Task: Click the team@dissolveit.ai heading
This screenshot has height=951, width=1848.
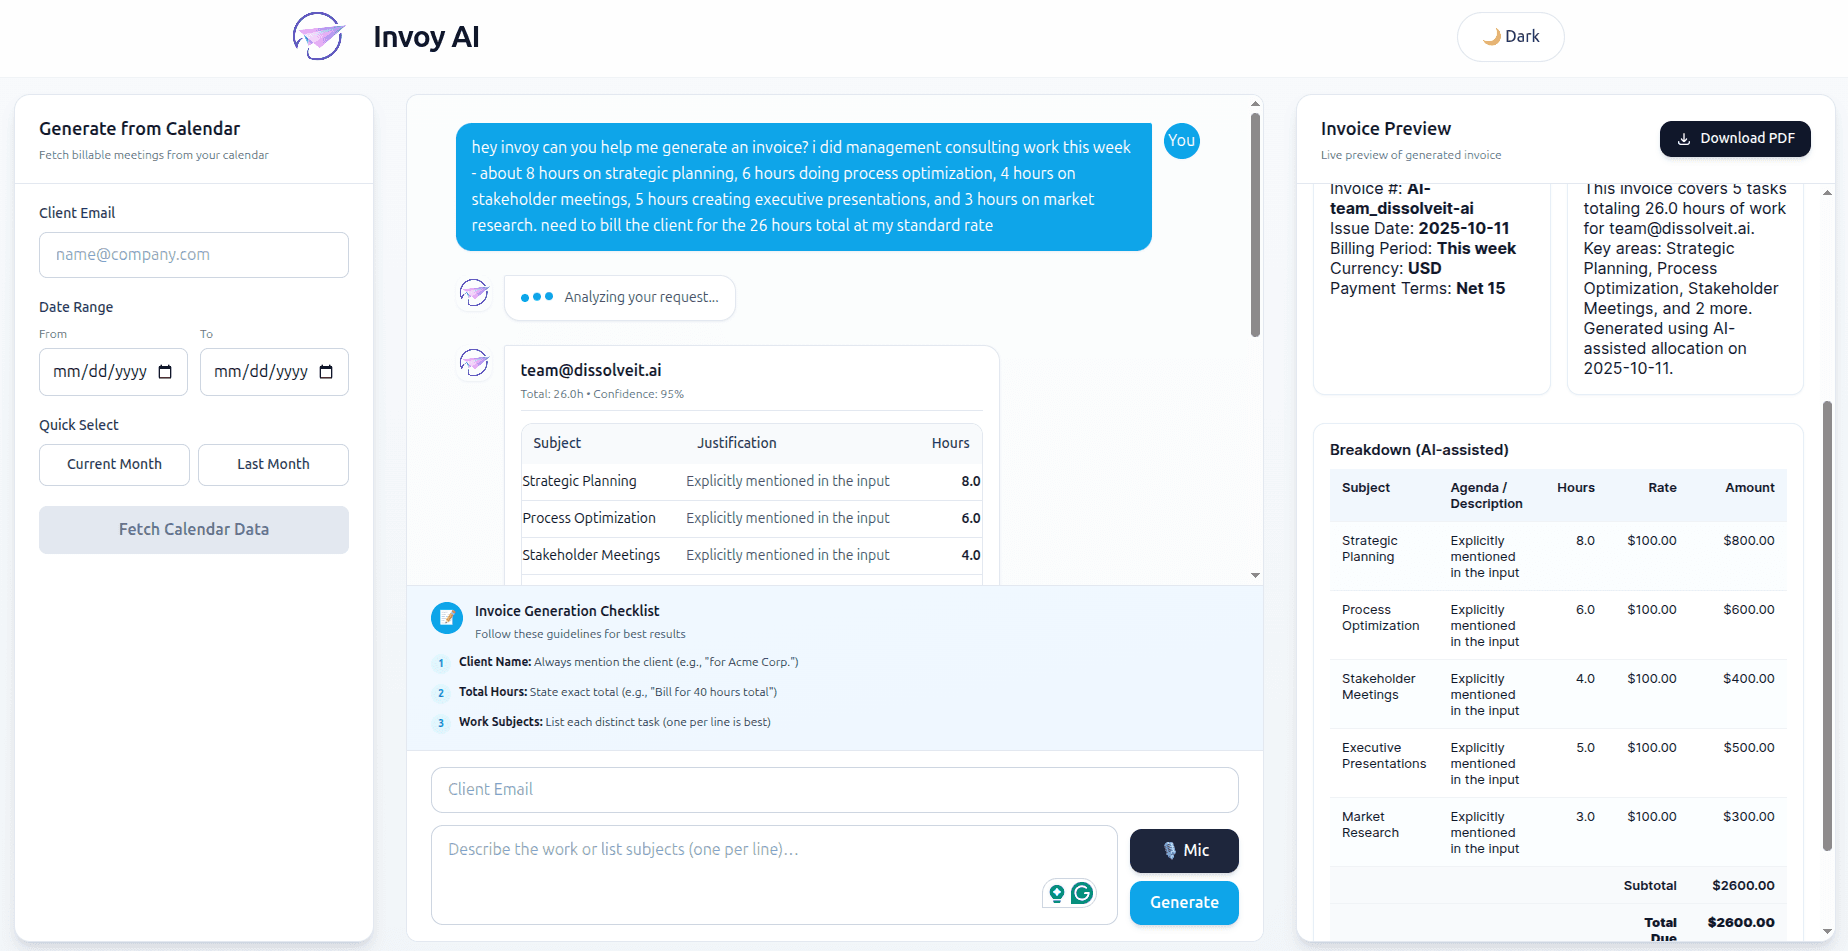Action: click(591, 371)
